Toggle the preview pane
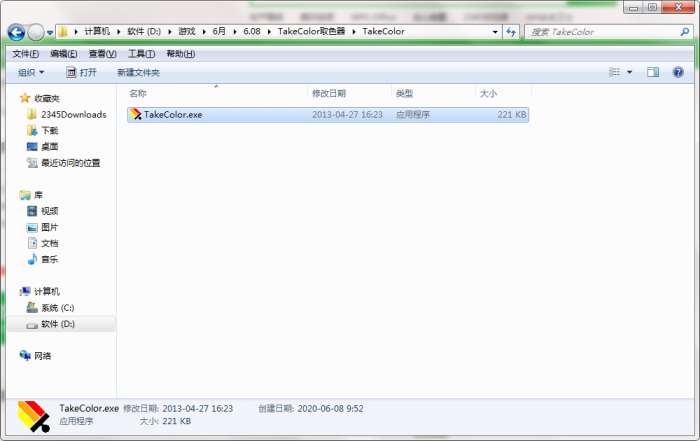 click(x=653, y=72)
